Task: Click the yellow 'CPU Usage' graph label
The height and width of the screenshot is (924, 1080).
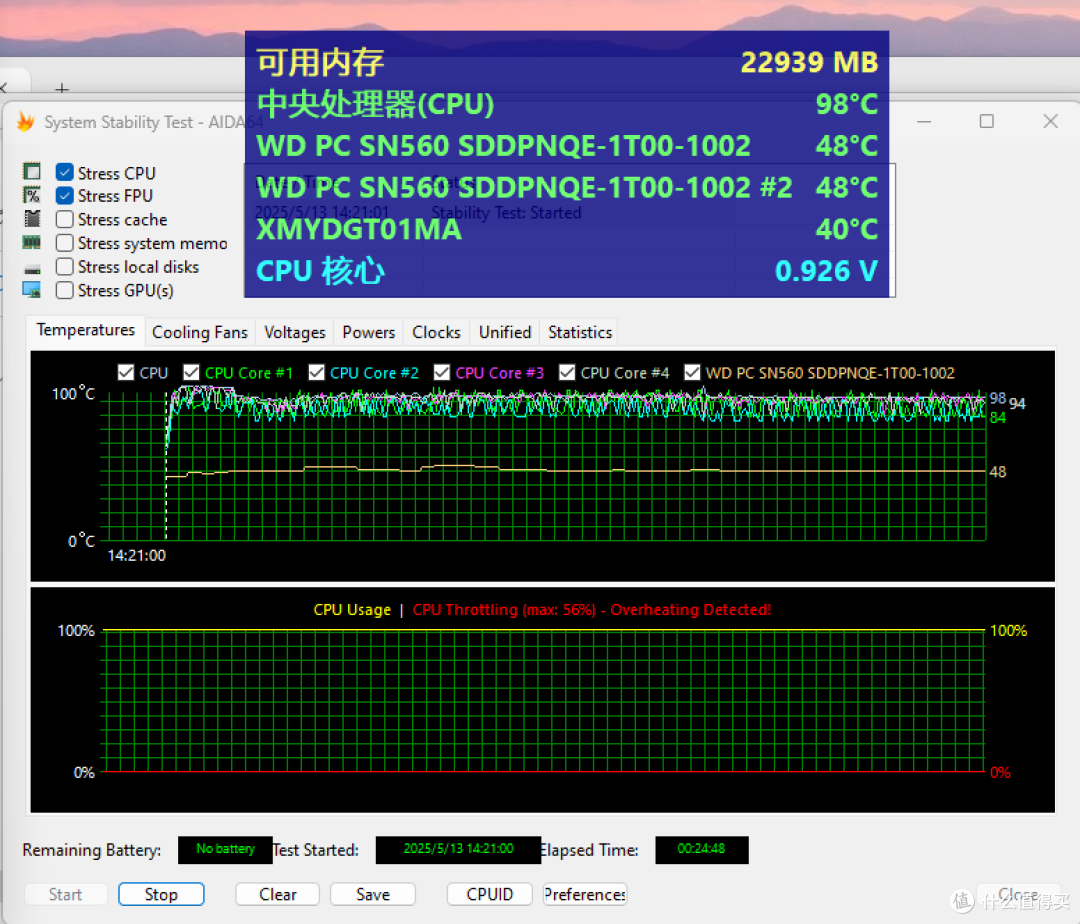Action: 352,610
